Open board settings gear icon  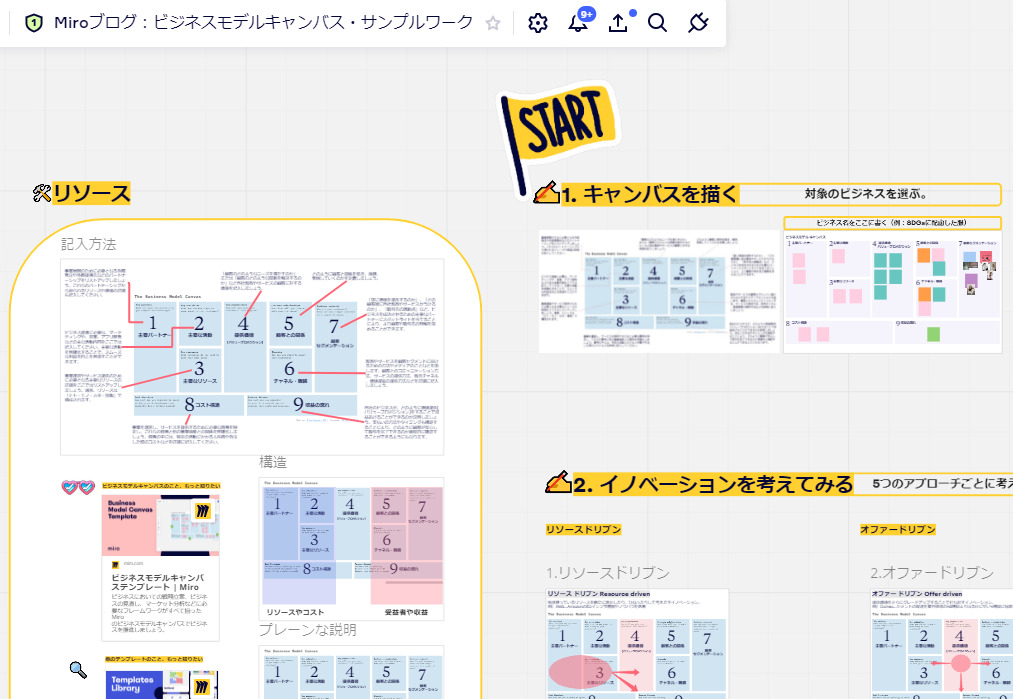(x=538, y=23)
